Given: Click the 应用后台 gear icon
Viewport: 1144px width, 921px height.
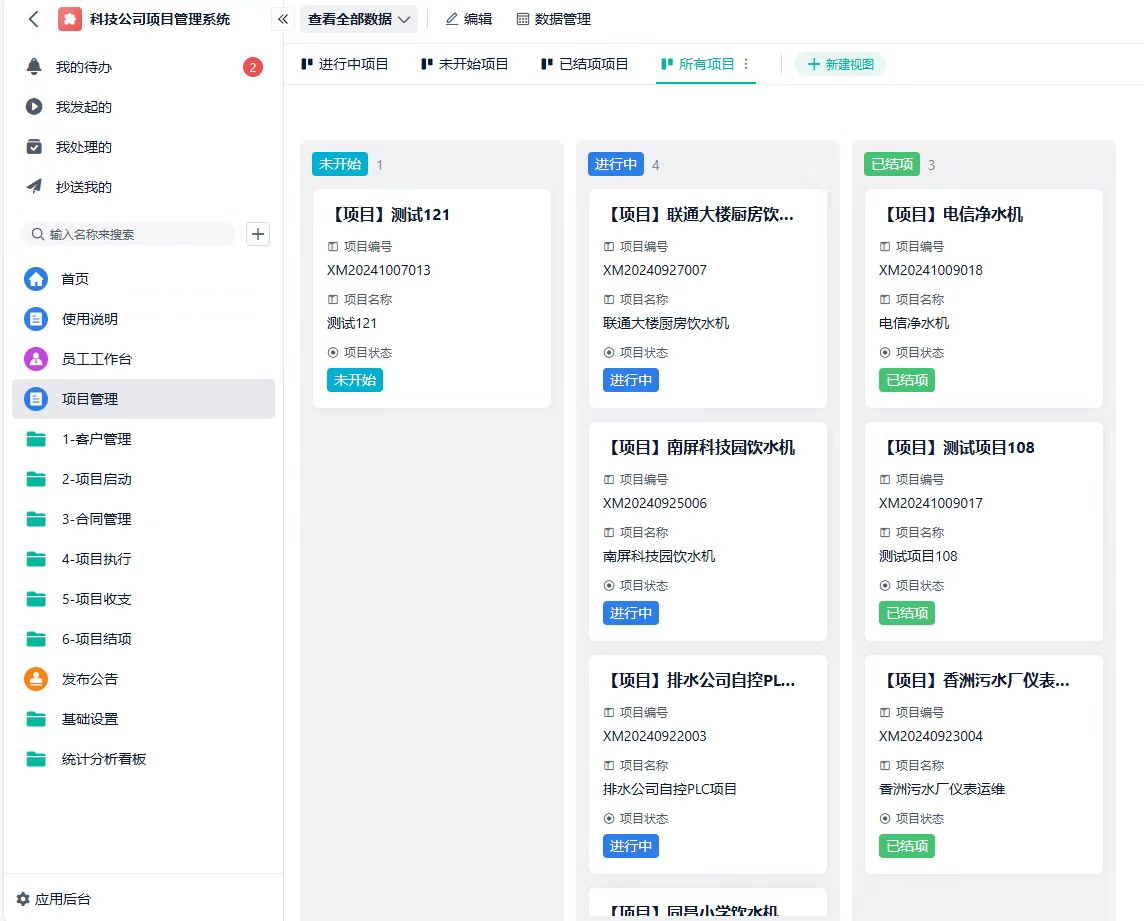Looking at the screenshot, I should pos(23,899).
